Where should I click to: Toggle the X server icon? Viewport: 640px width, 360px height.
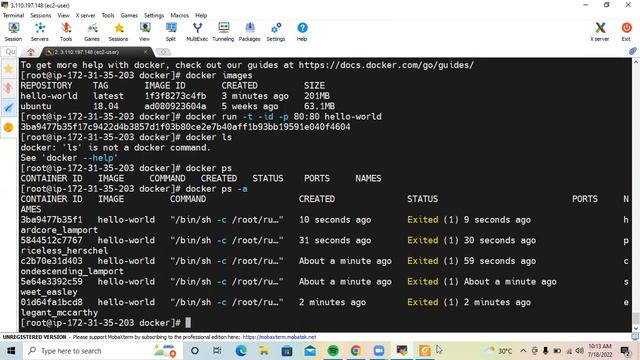pyautogui.click(x=600, y=31)
